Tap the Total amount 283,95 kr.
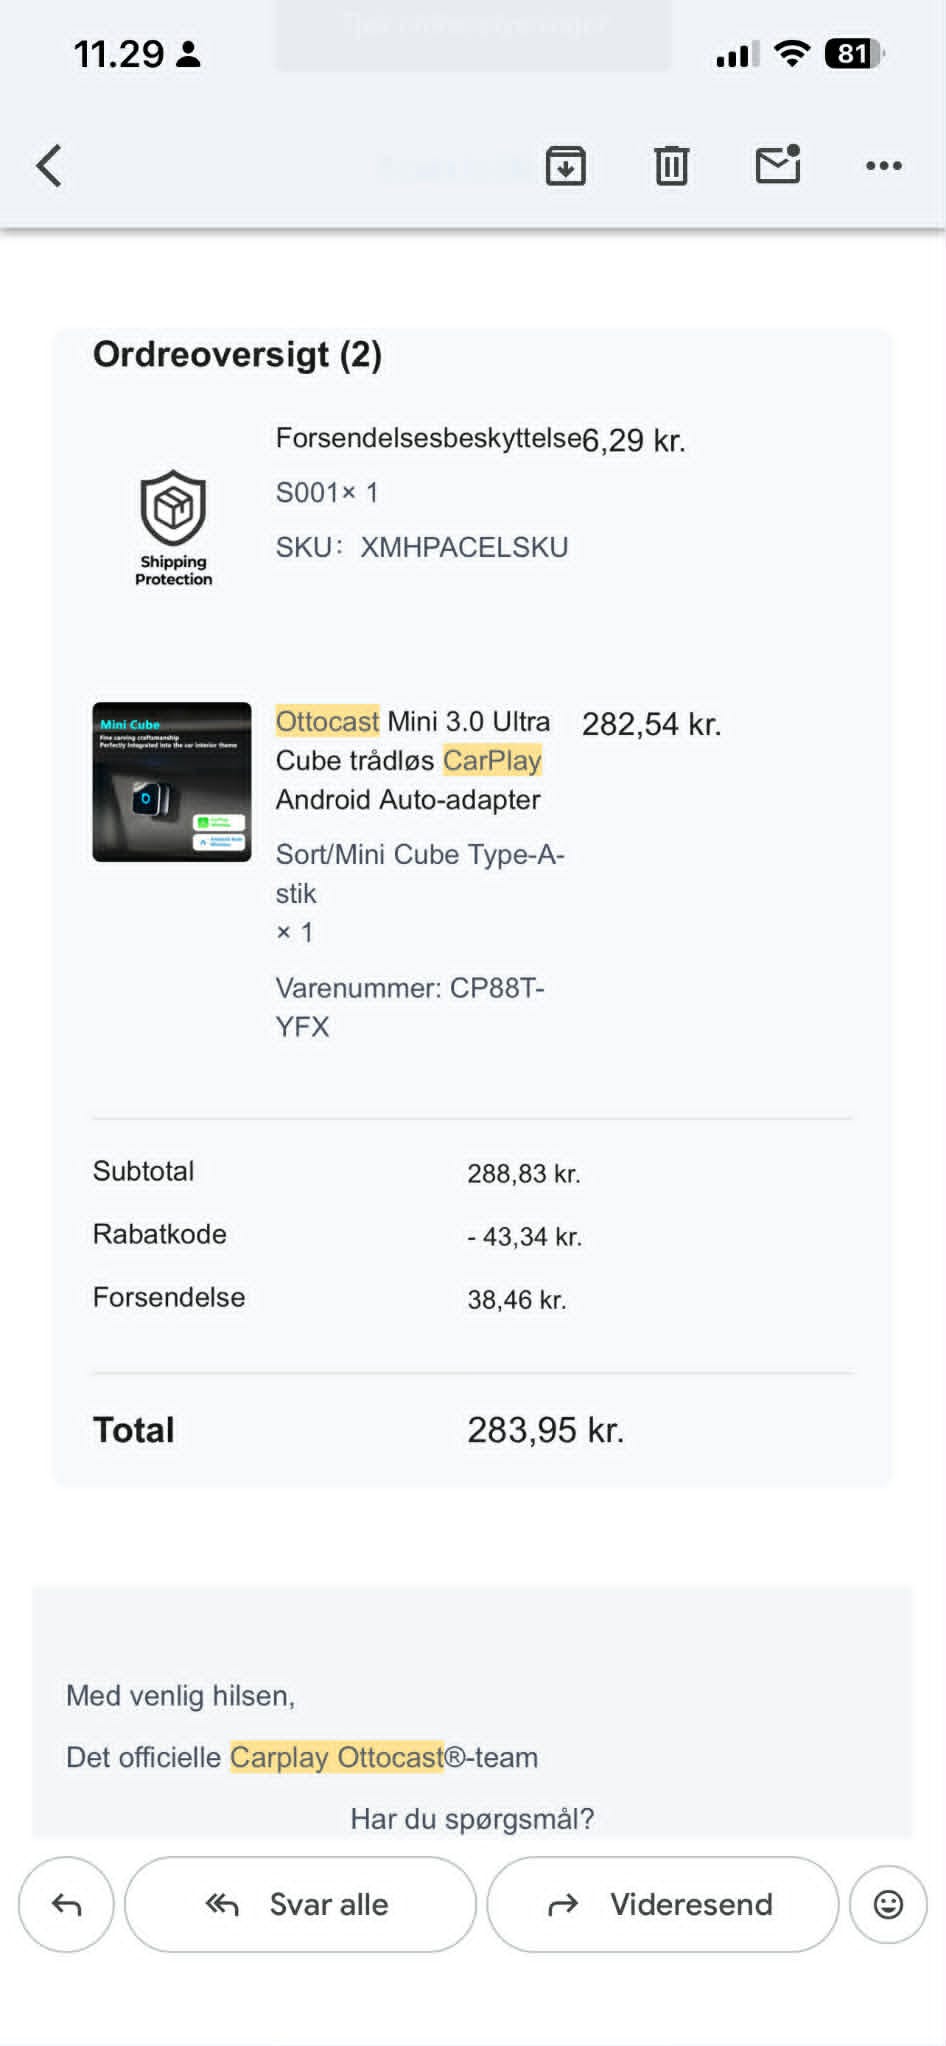The width and height of the screenshot is (946, 2046). [545, 1430]
